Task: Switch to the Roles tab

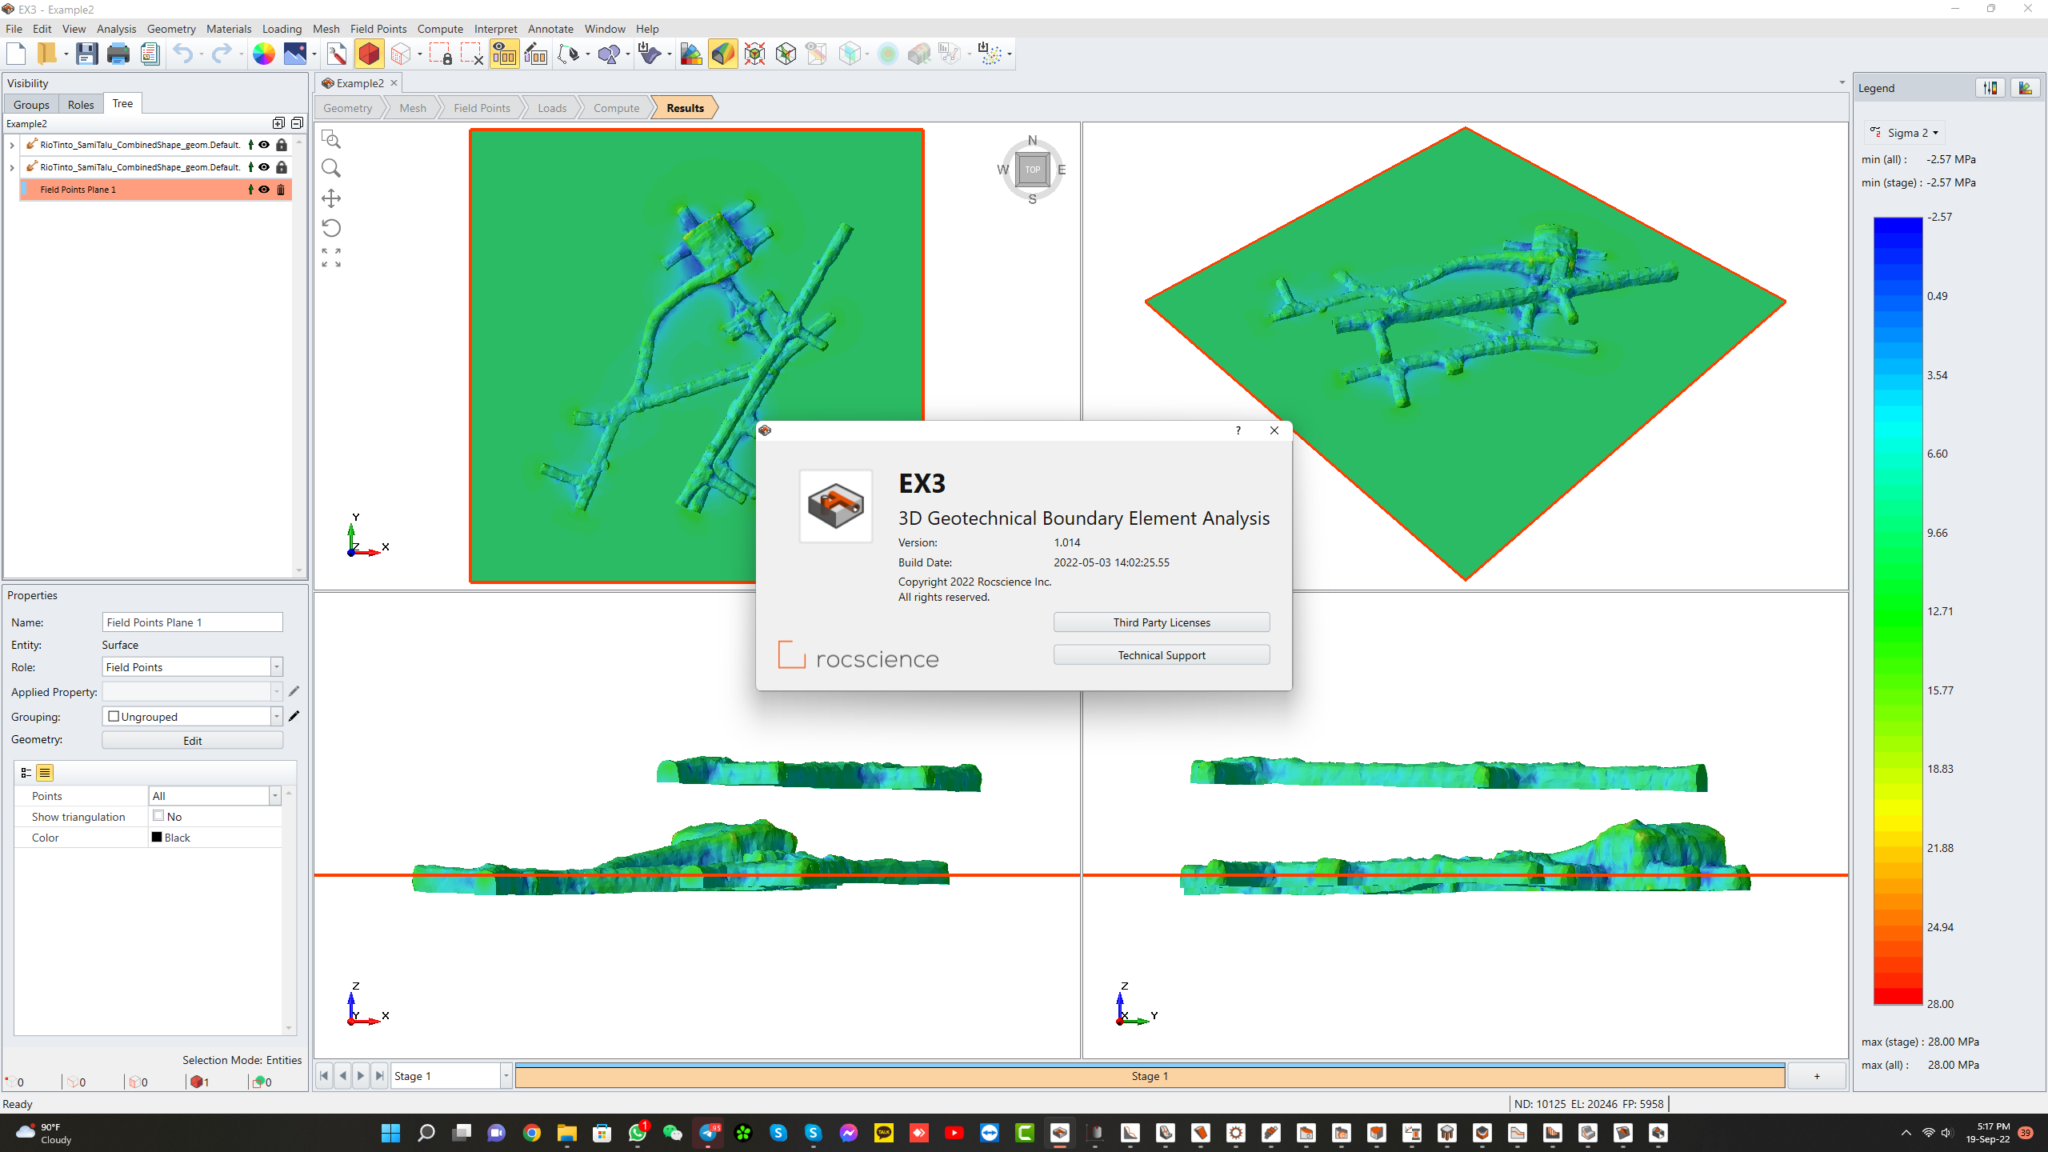Action: (x=80, y=103)
